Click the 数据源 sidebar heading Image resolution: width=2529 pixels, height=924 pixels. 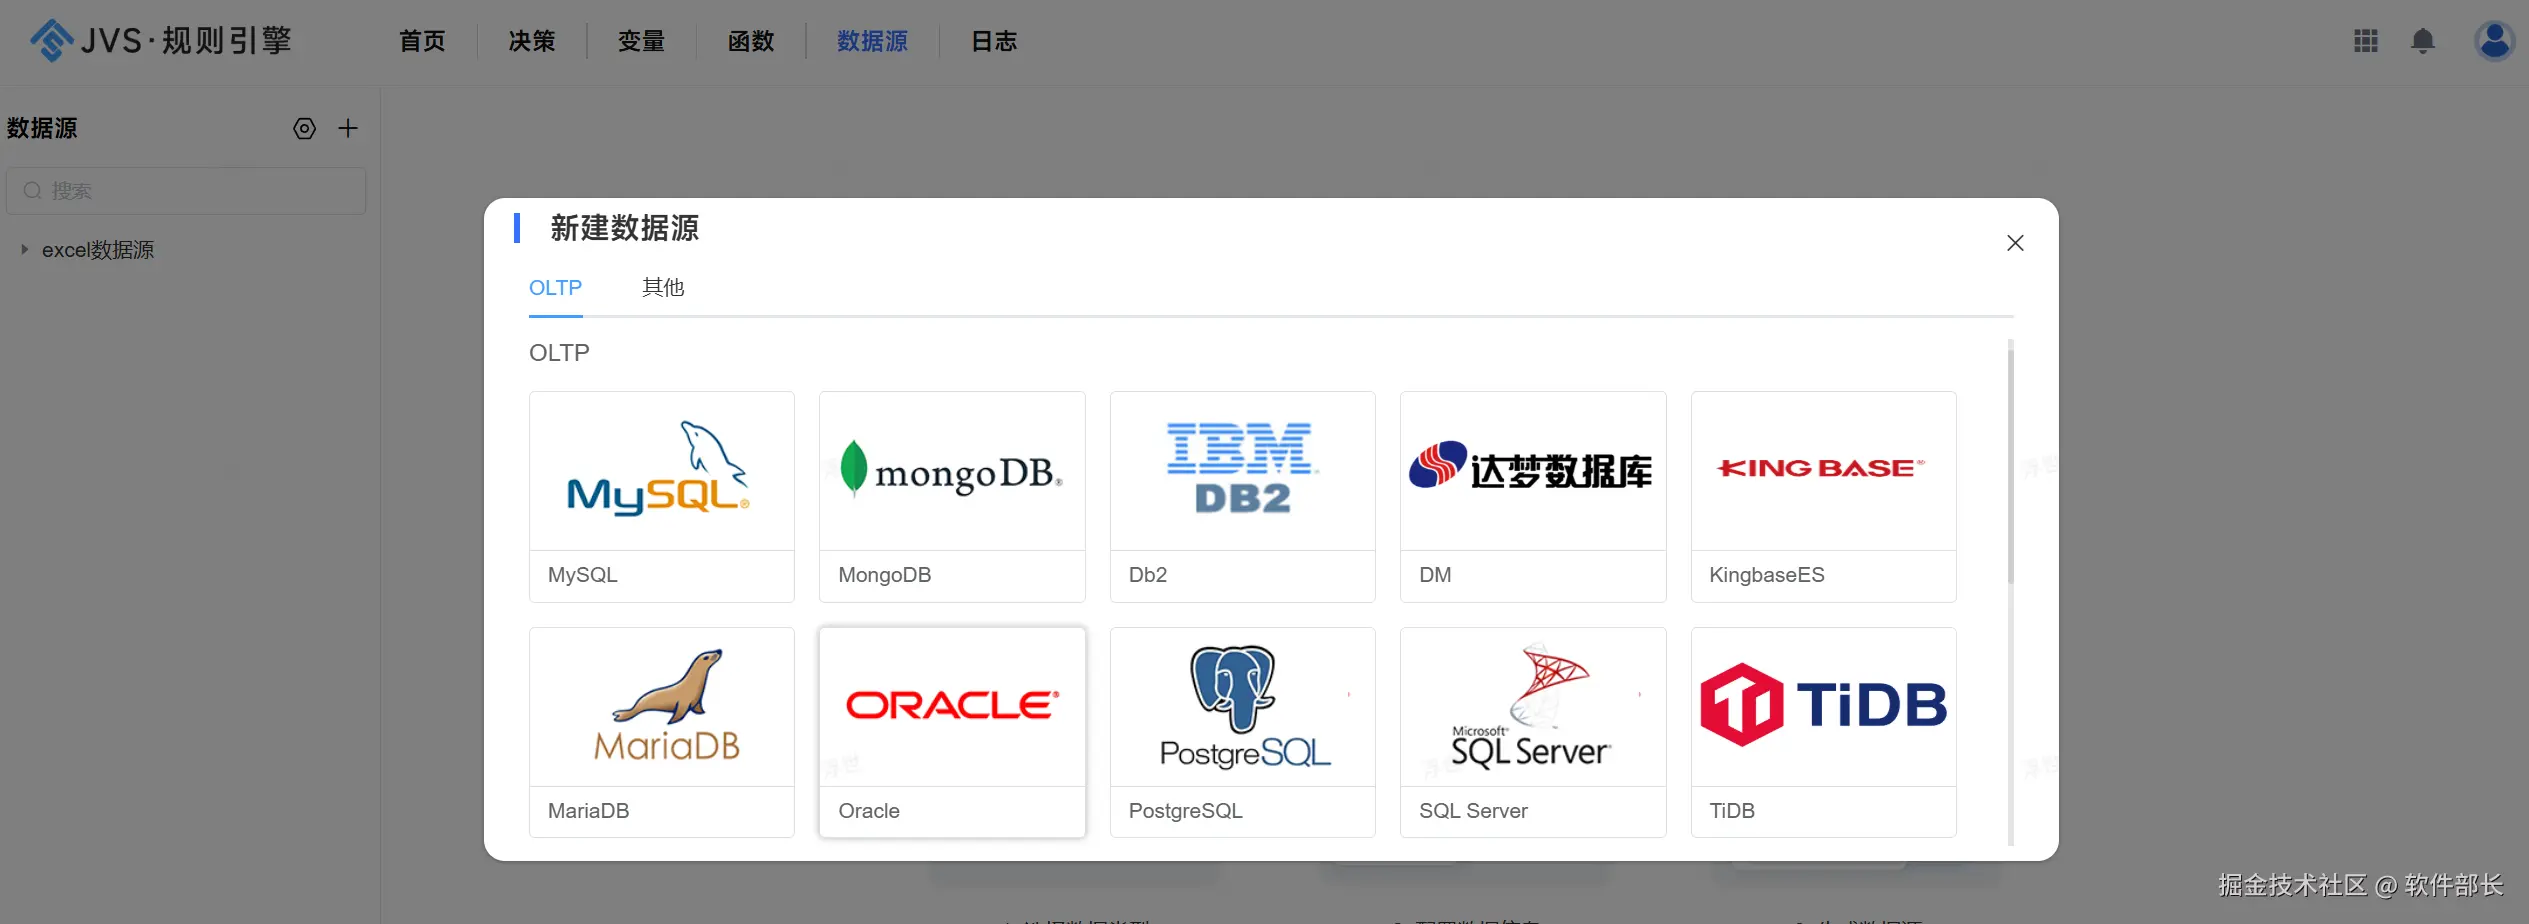pyautogui.click(x=42, y=128)
